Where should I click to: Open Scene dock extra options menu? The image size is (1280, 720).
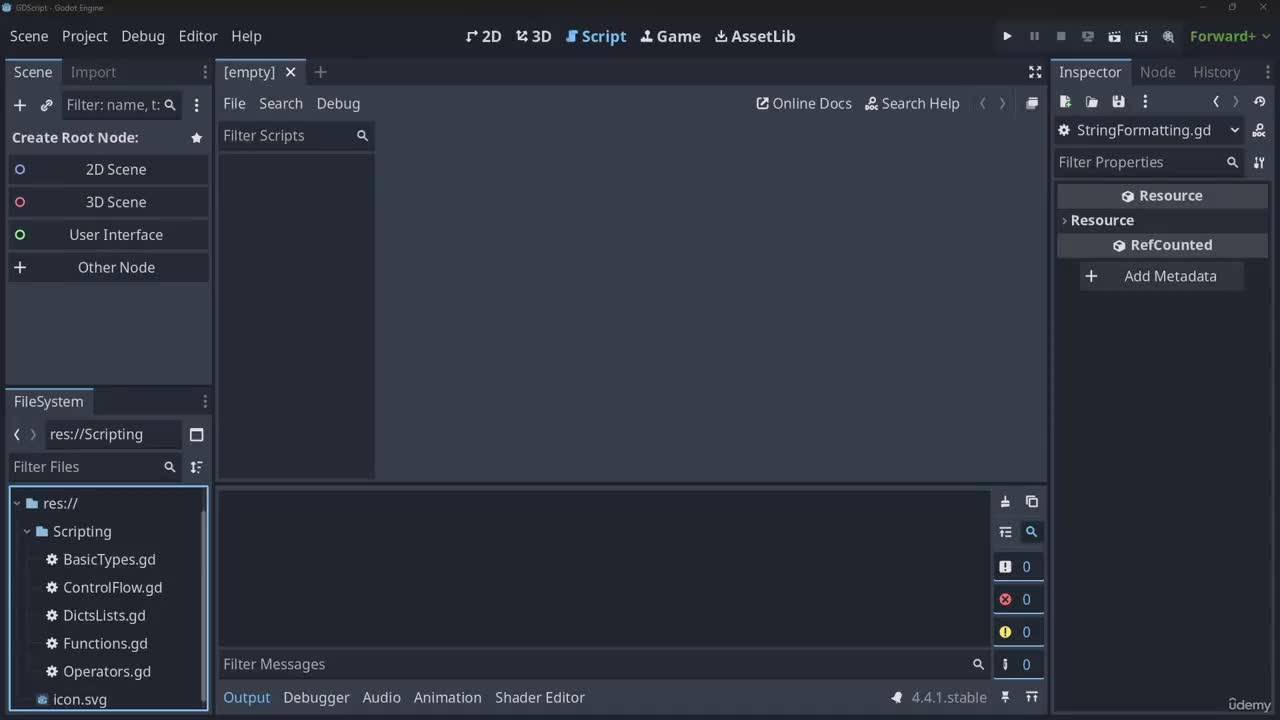[196, 105]
